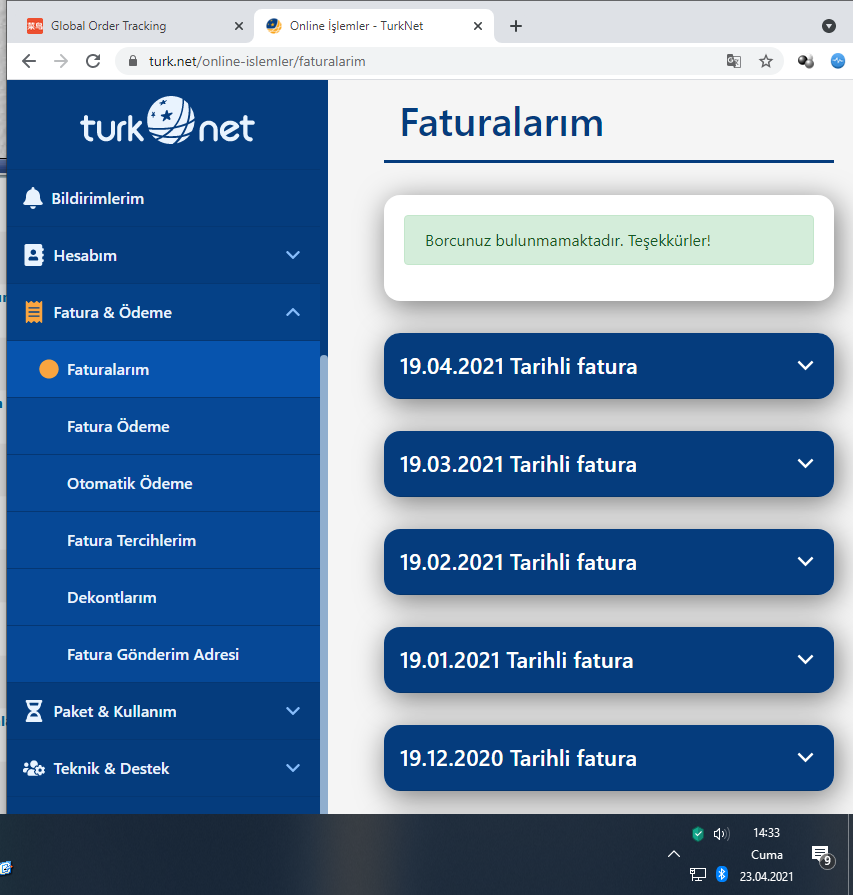The width and height of the screenshot is (853, 895).
Task: Click Hesabım menu label
Action: (85, 256)
